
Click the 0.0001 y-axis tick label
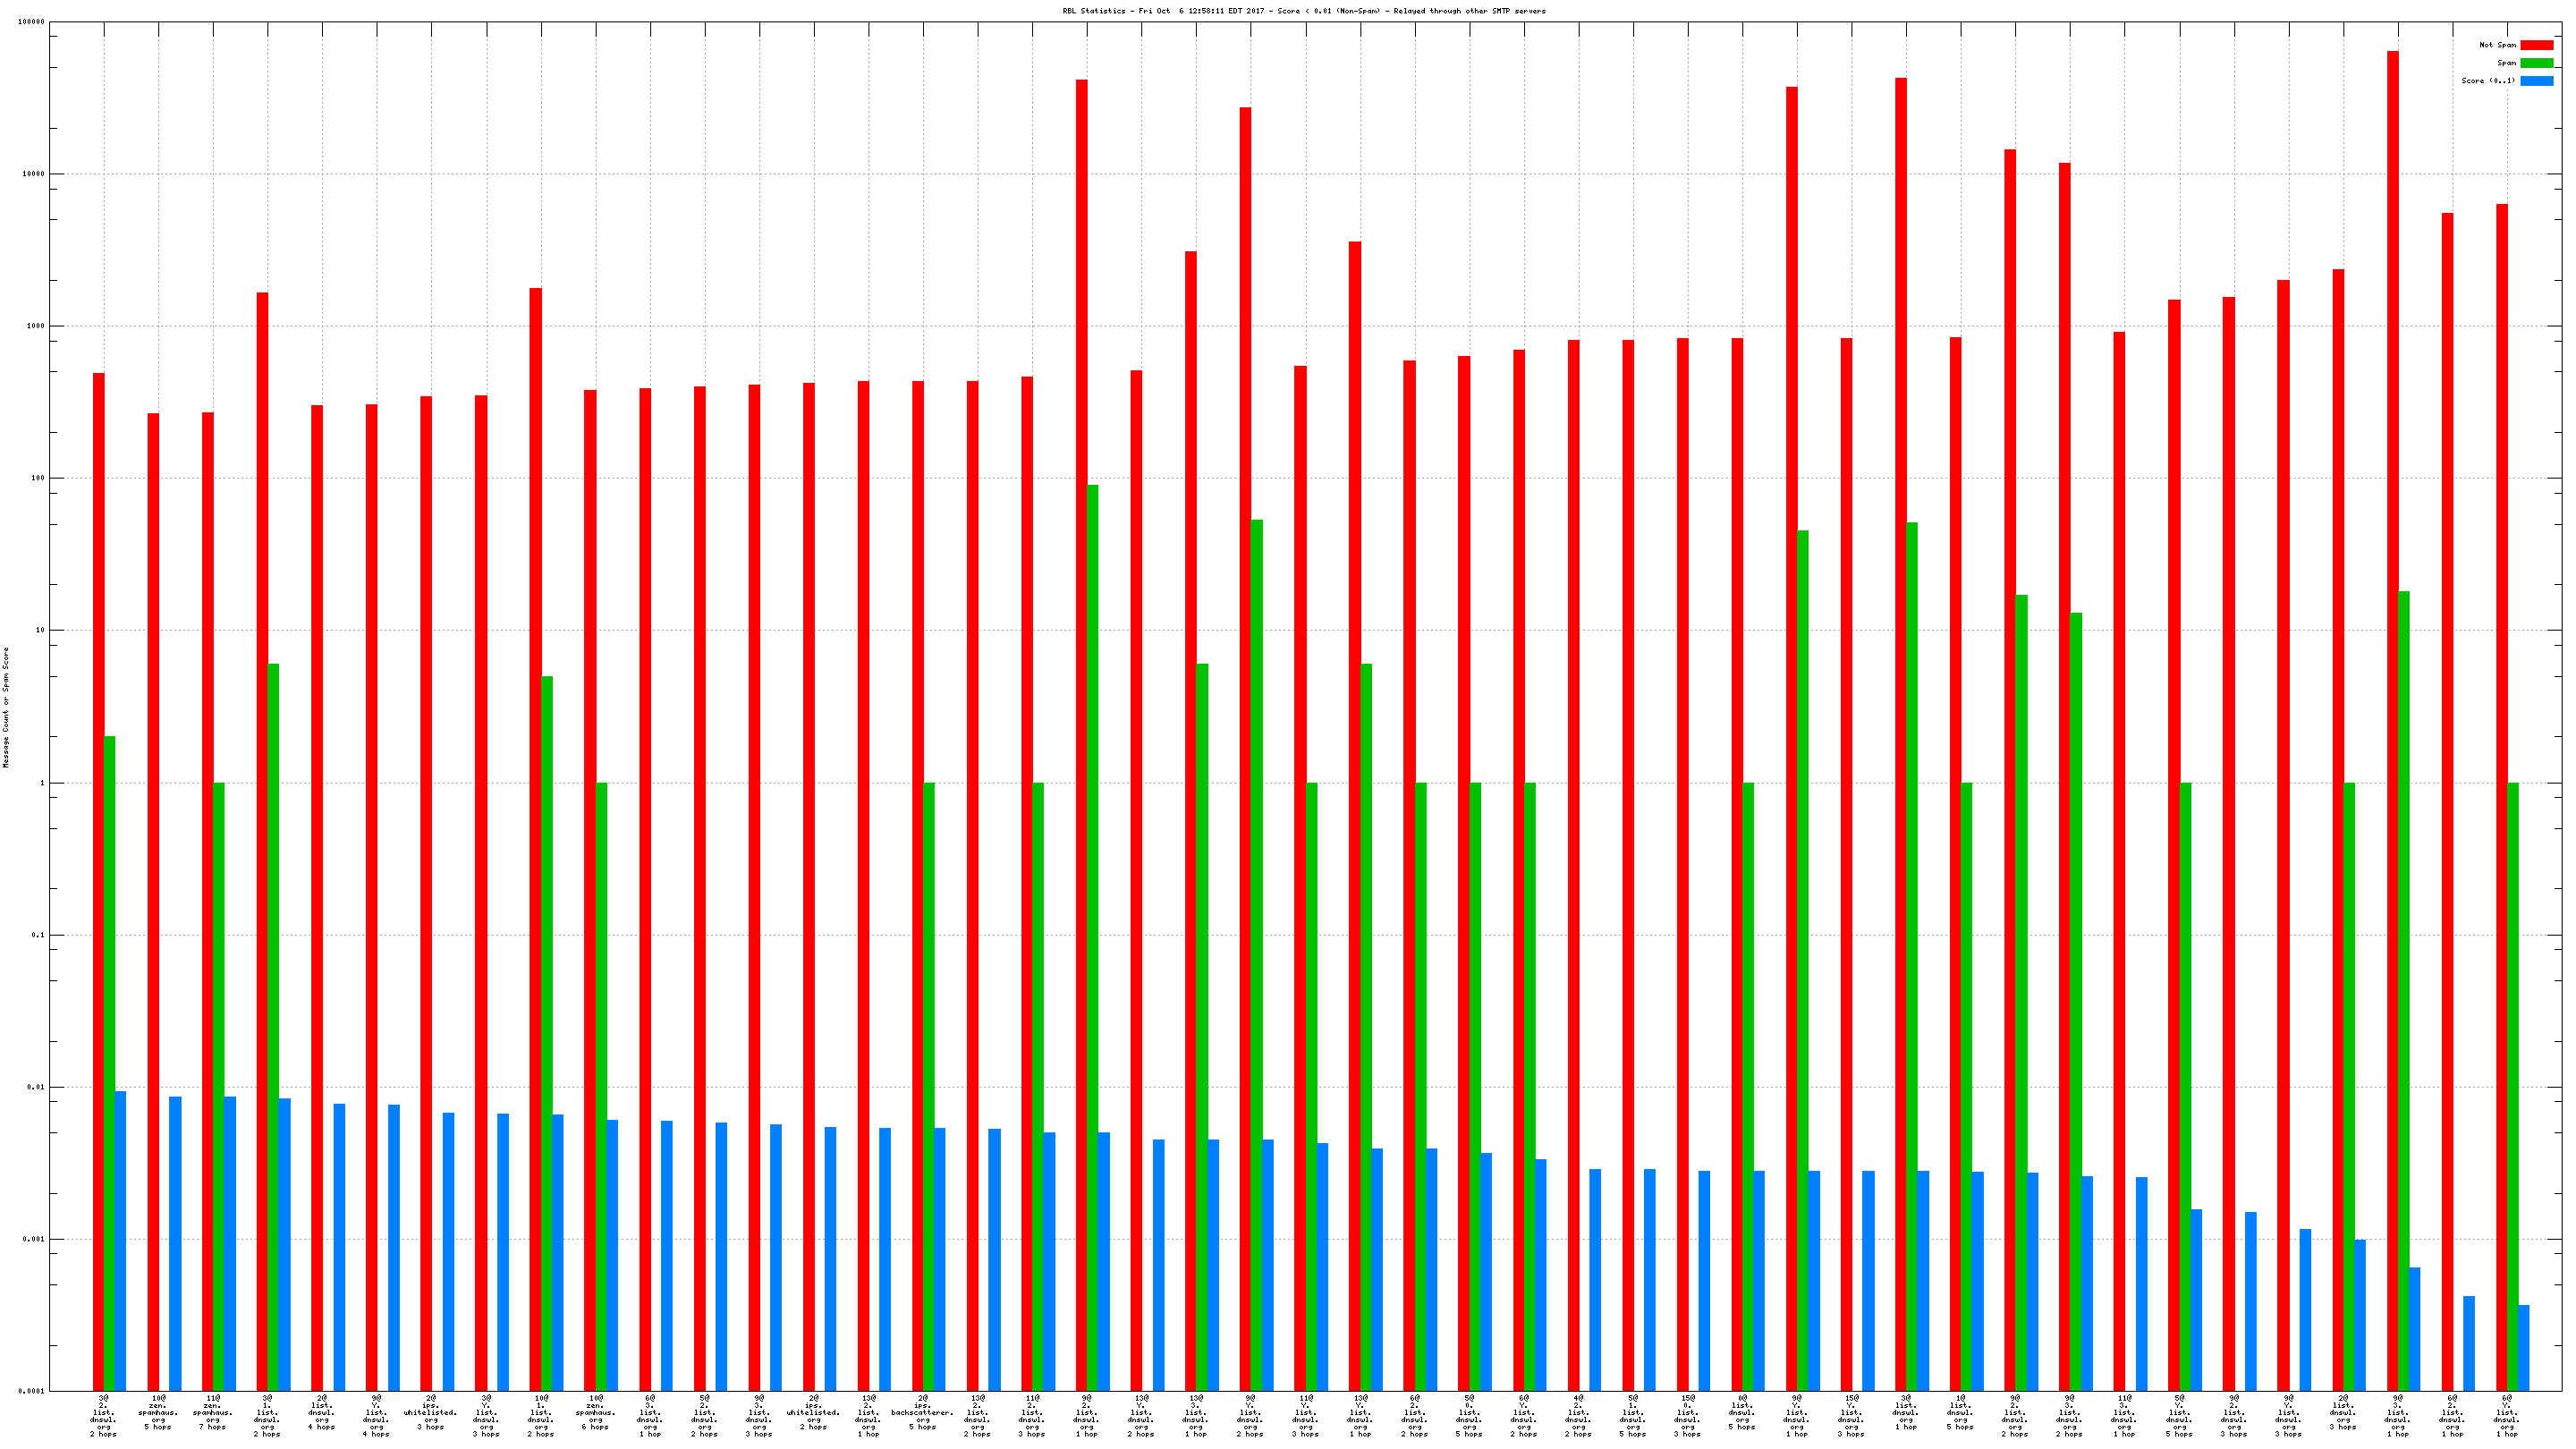click(x=32, y=1391)
